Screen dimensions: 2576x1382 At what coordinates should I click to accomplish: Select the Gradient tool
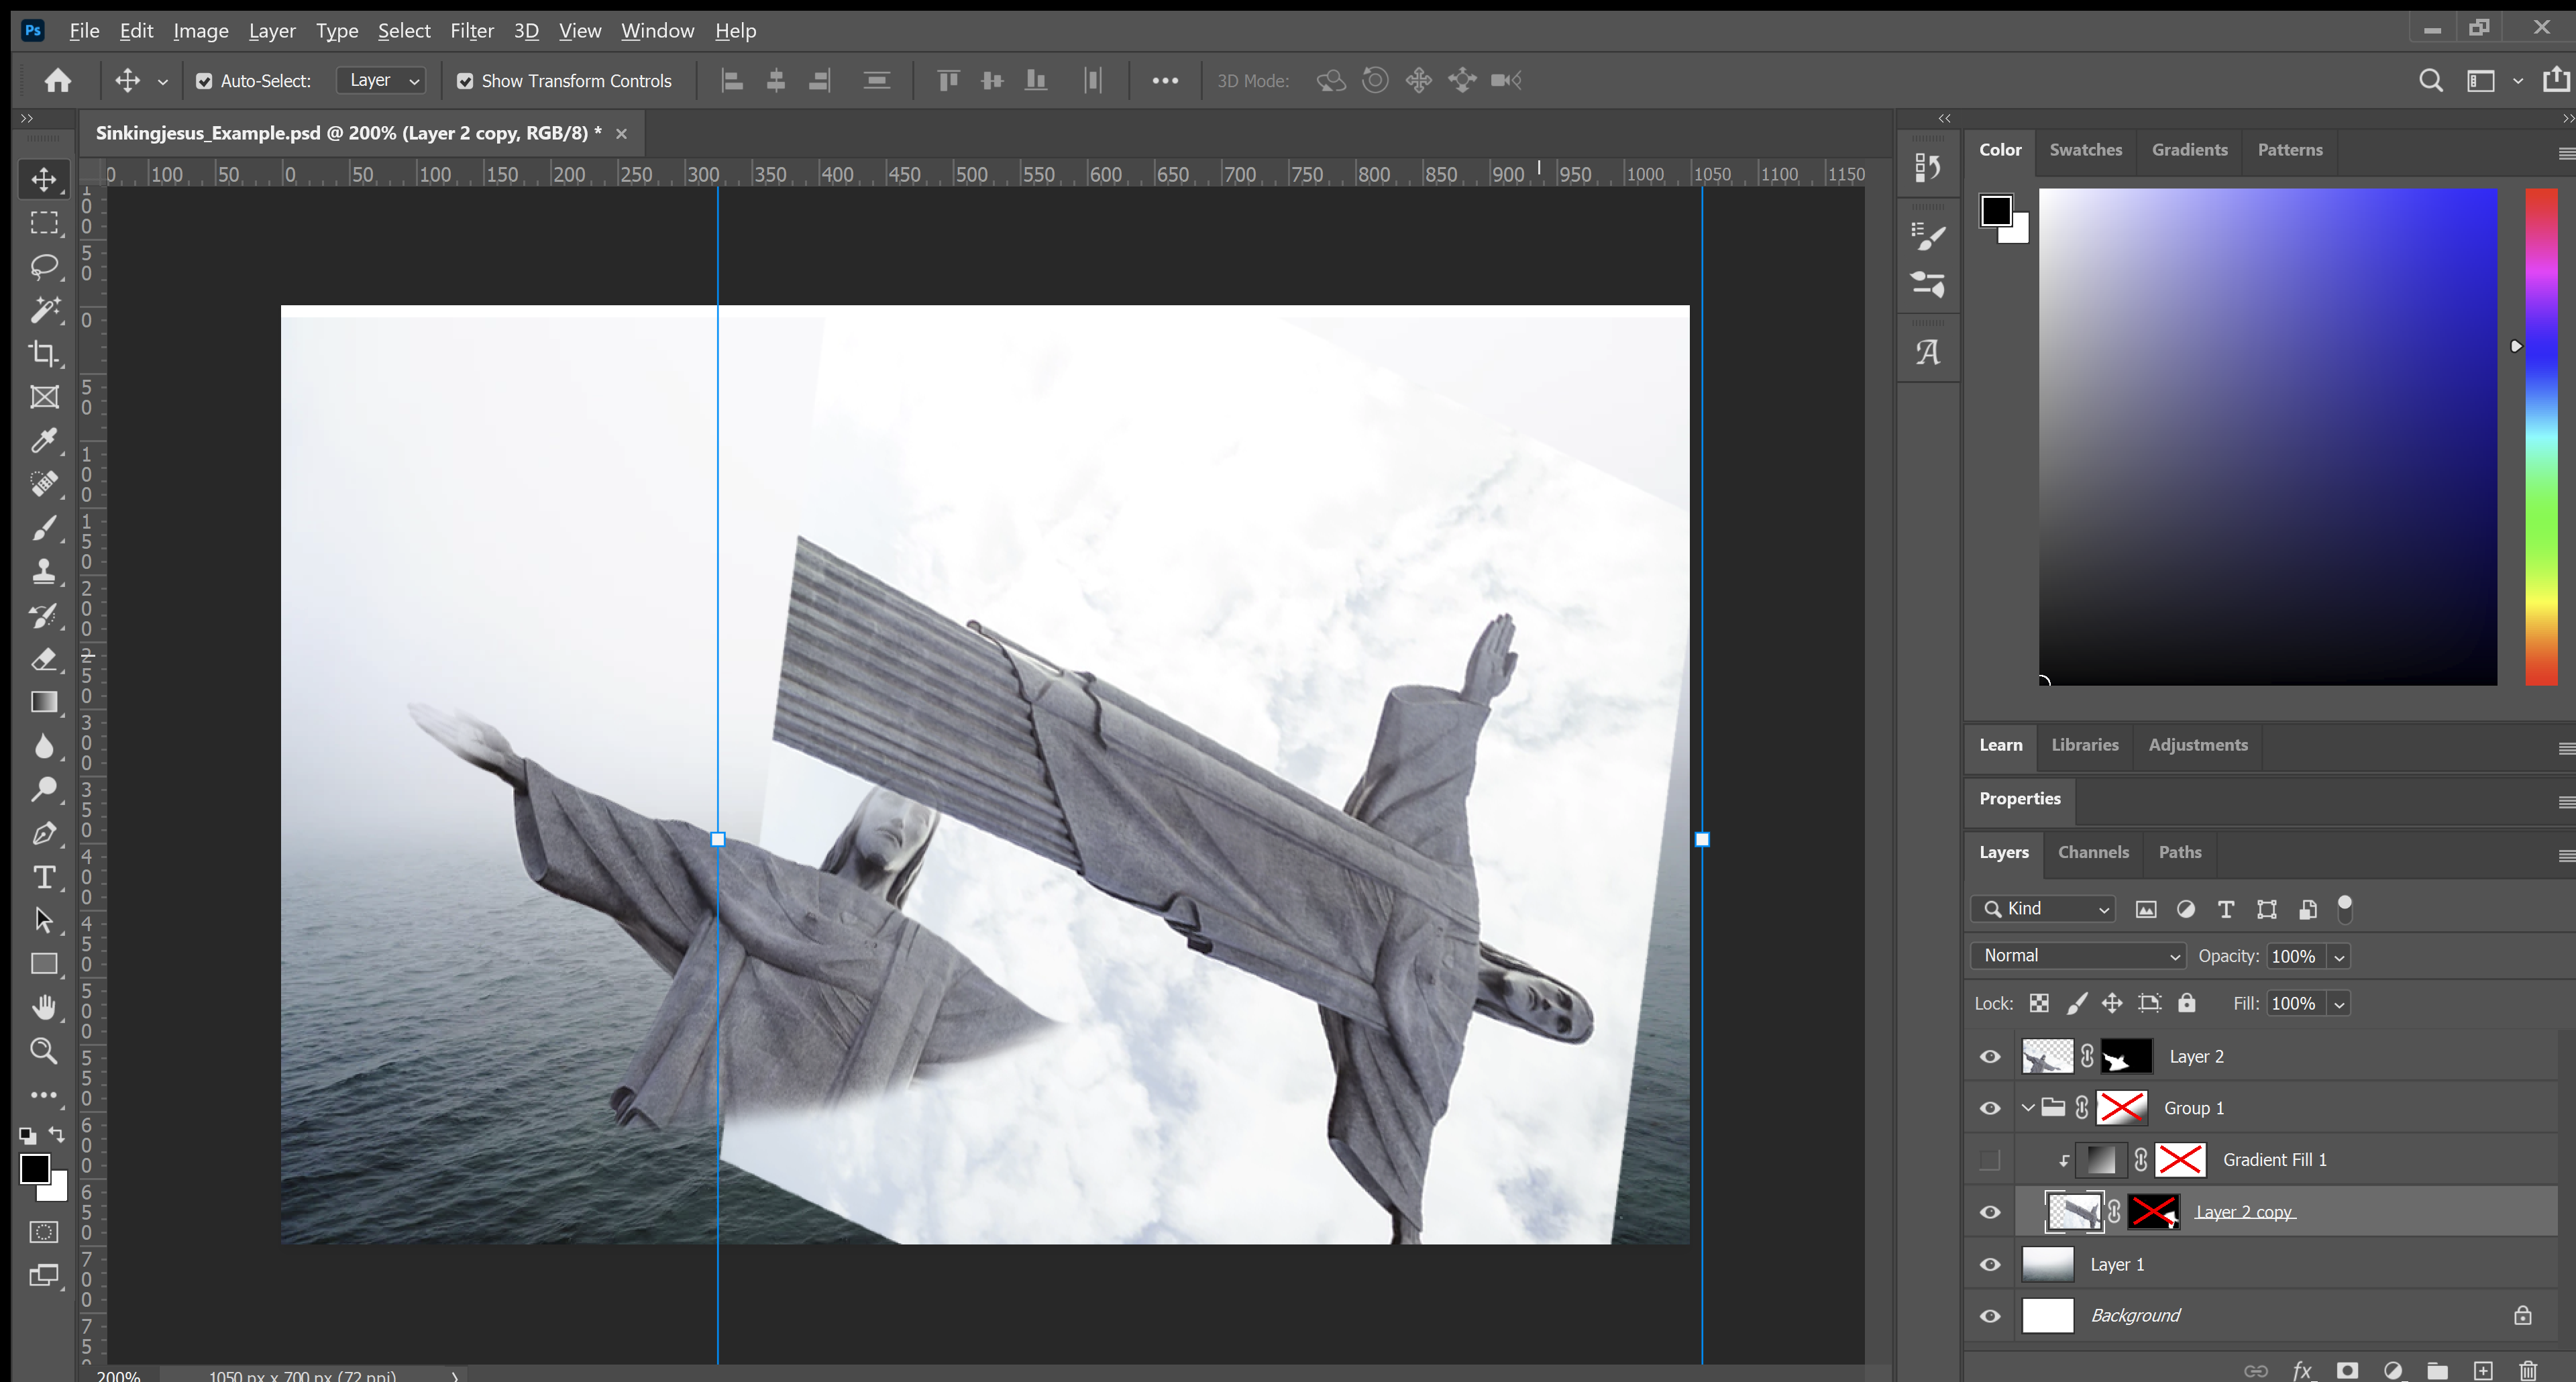[x=44, y=703]
